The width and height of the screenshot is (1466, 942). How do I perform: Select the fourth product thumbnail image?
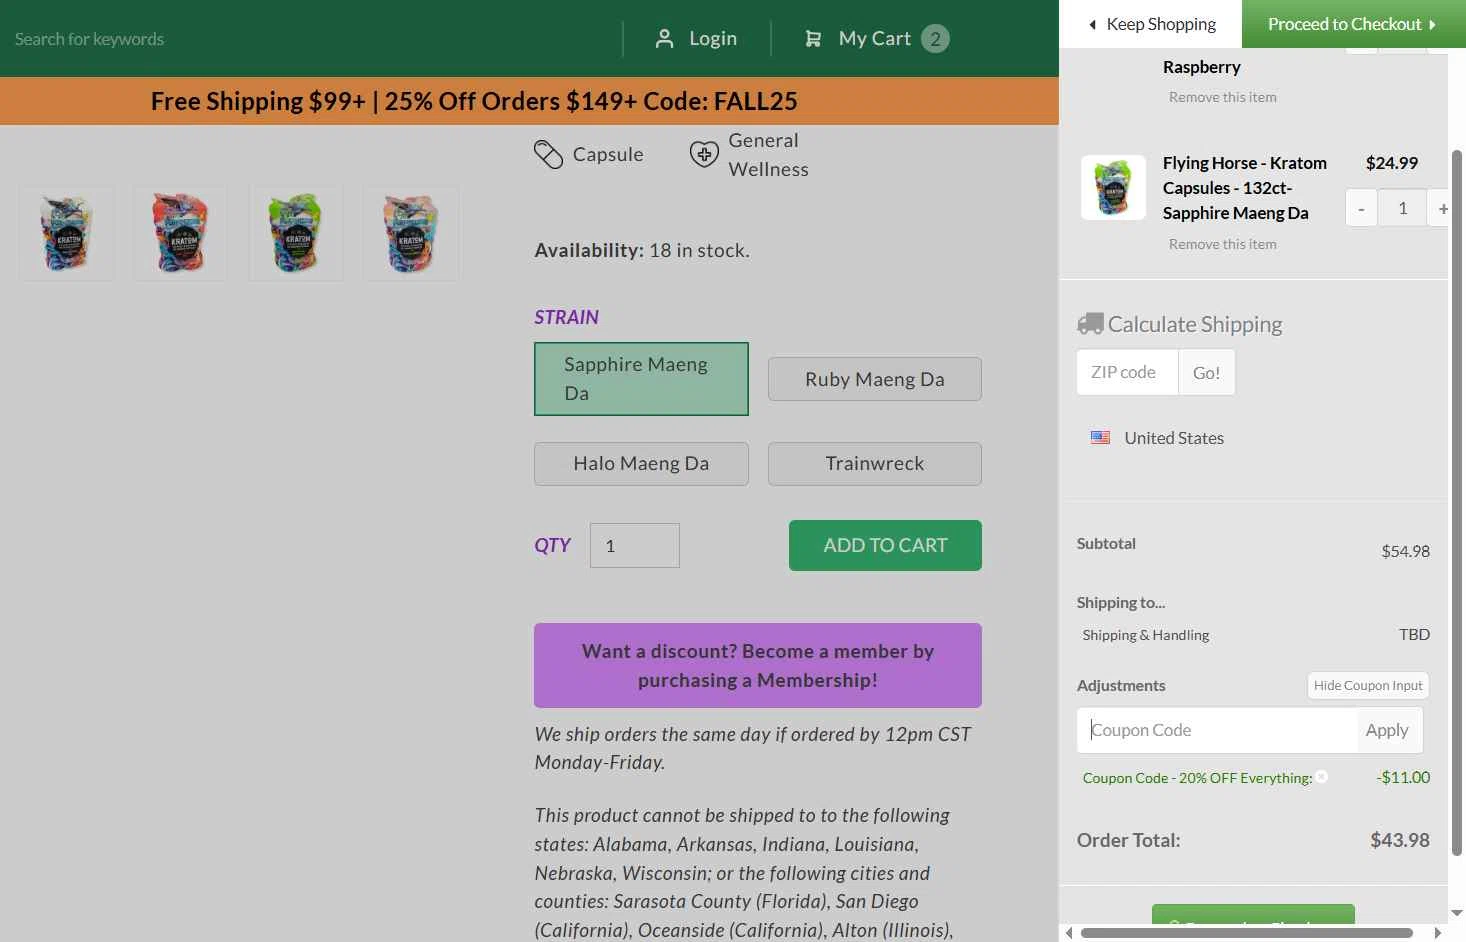coord(411,233)
